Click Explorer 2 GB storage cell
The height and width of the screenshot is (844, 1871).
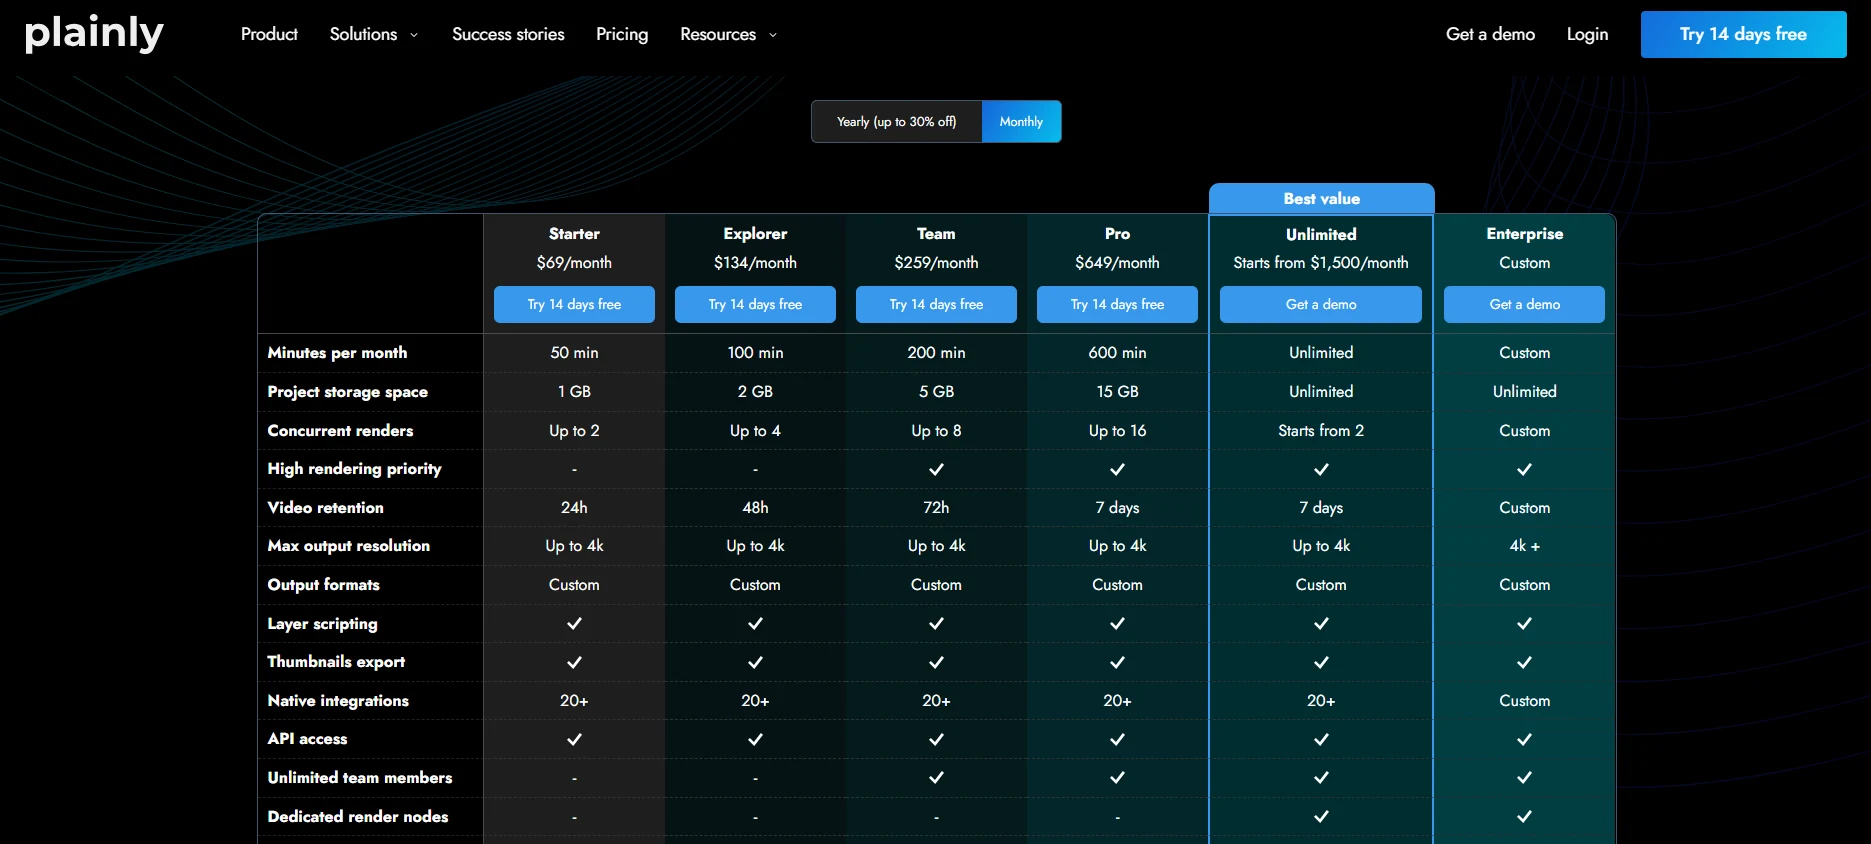[755, 391]
